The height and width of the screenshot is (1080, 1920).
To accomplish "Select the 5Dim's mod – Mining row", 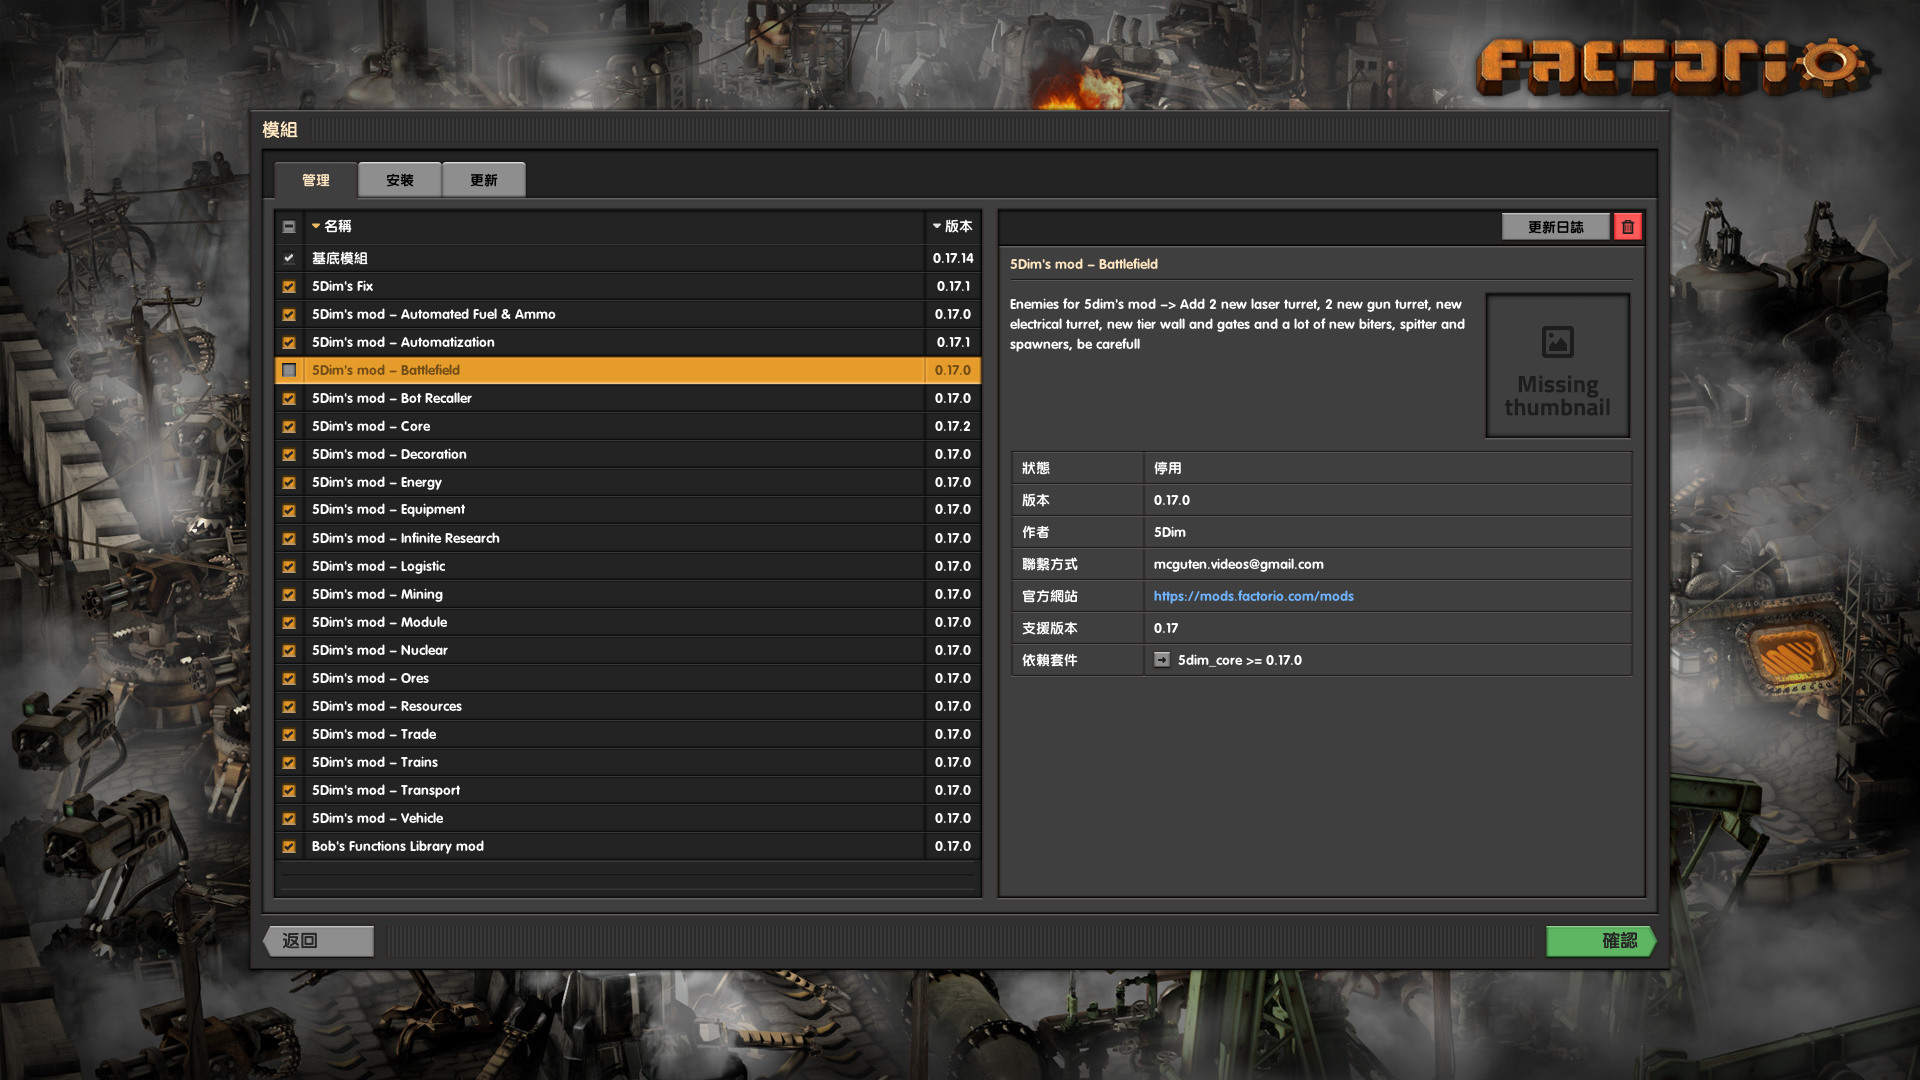I will [628, 594].
